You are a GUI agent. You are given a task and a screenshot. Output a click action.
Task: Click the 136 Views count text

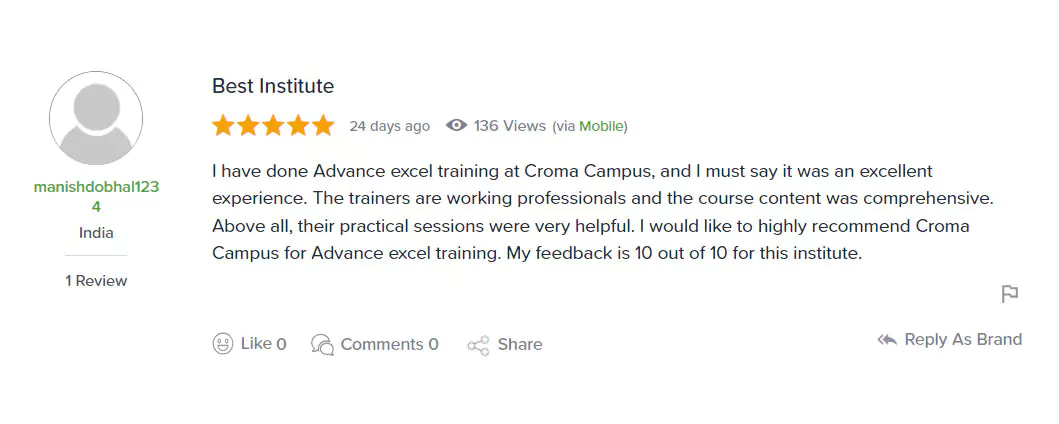(x=510, y=126)
